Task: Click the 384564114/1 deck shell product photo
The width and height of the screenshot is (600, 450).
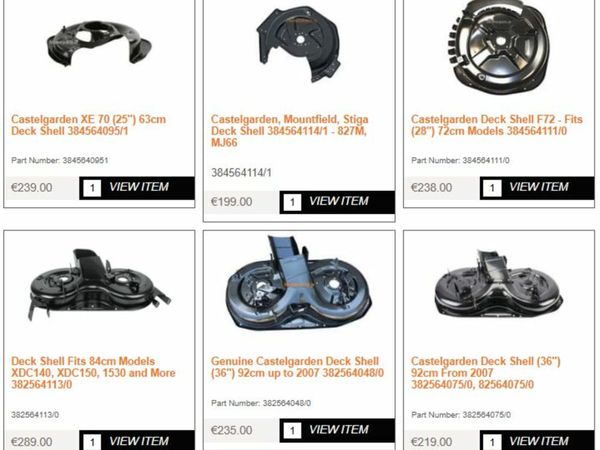Action: coord(299,44)
